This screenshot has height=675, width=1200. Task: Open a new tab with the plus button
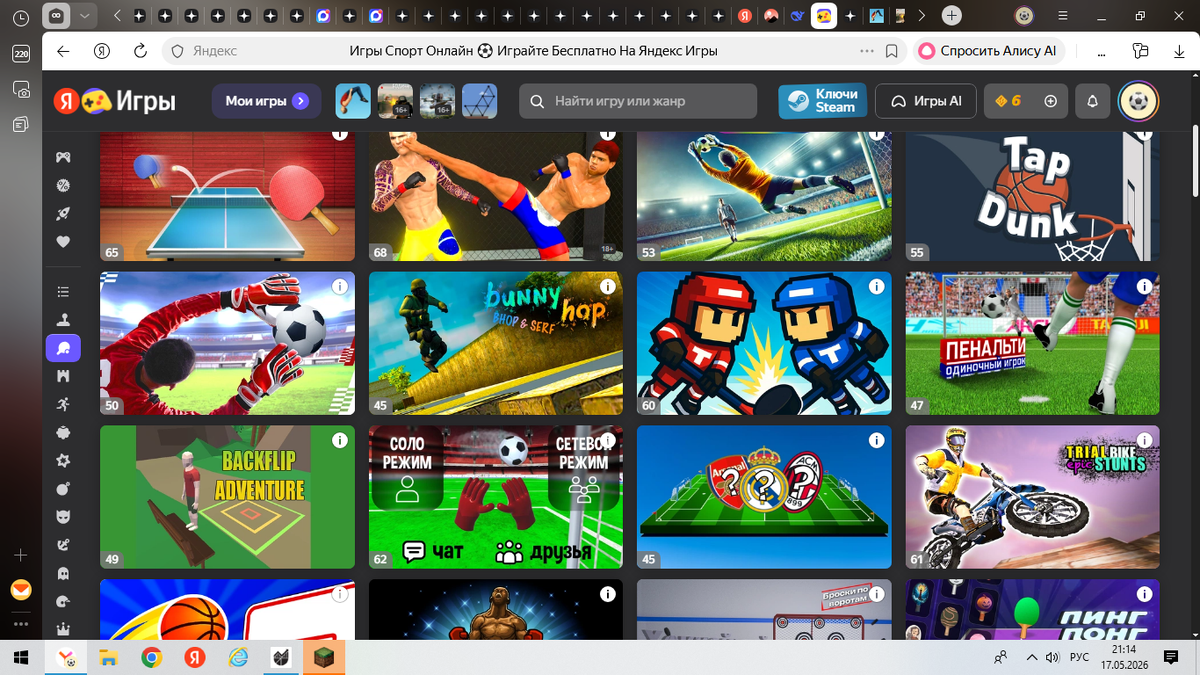tap(952, 16)
